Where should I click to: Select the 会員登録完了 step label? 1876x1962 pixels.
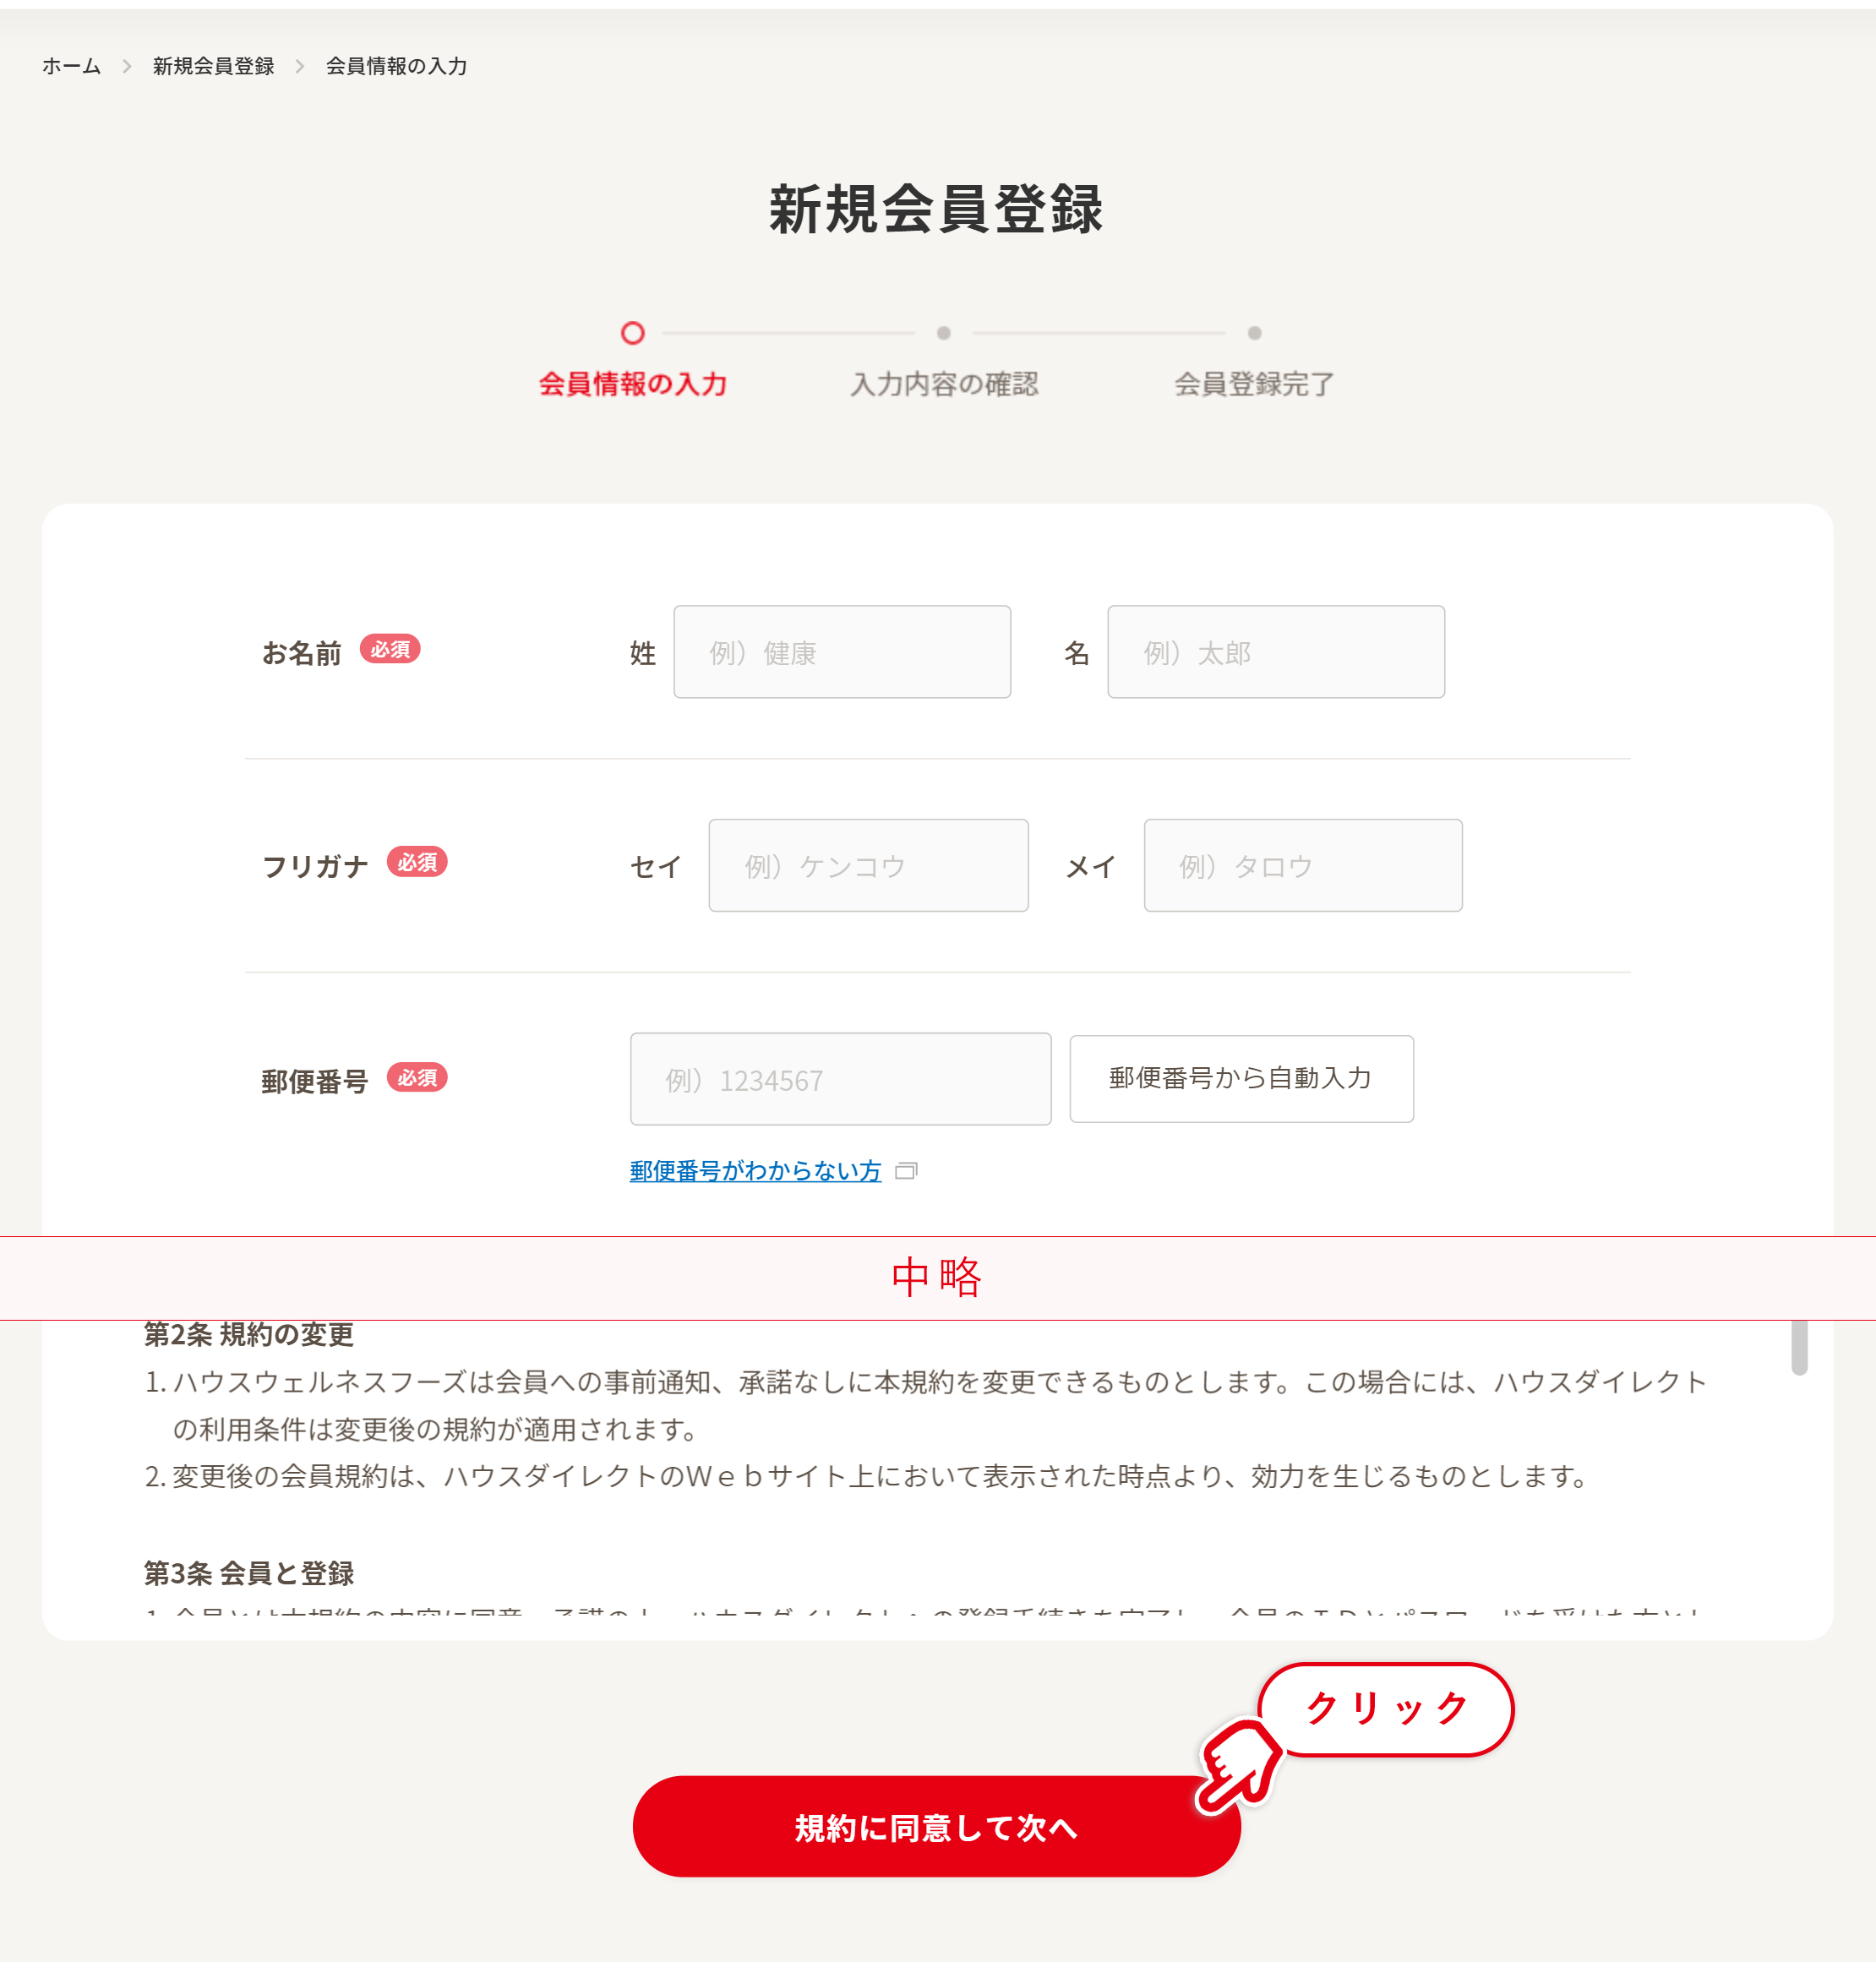pos(1254,384)
